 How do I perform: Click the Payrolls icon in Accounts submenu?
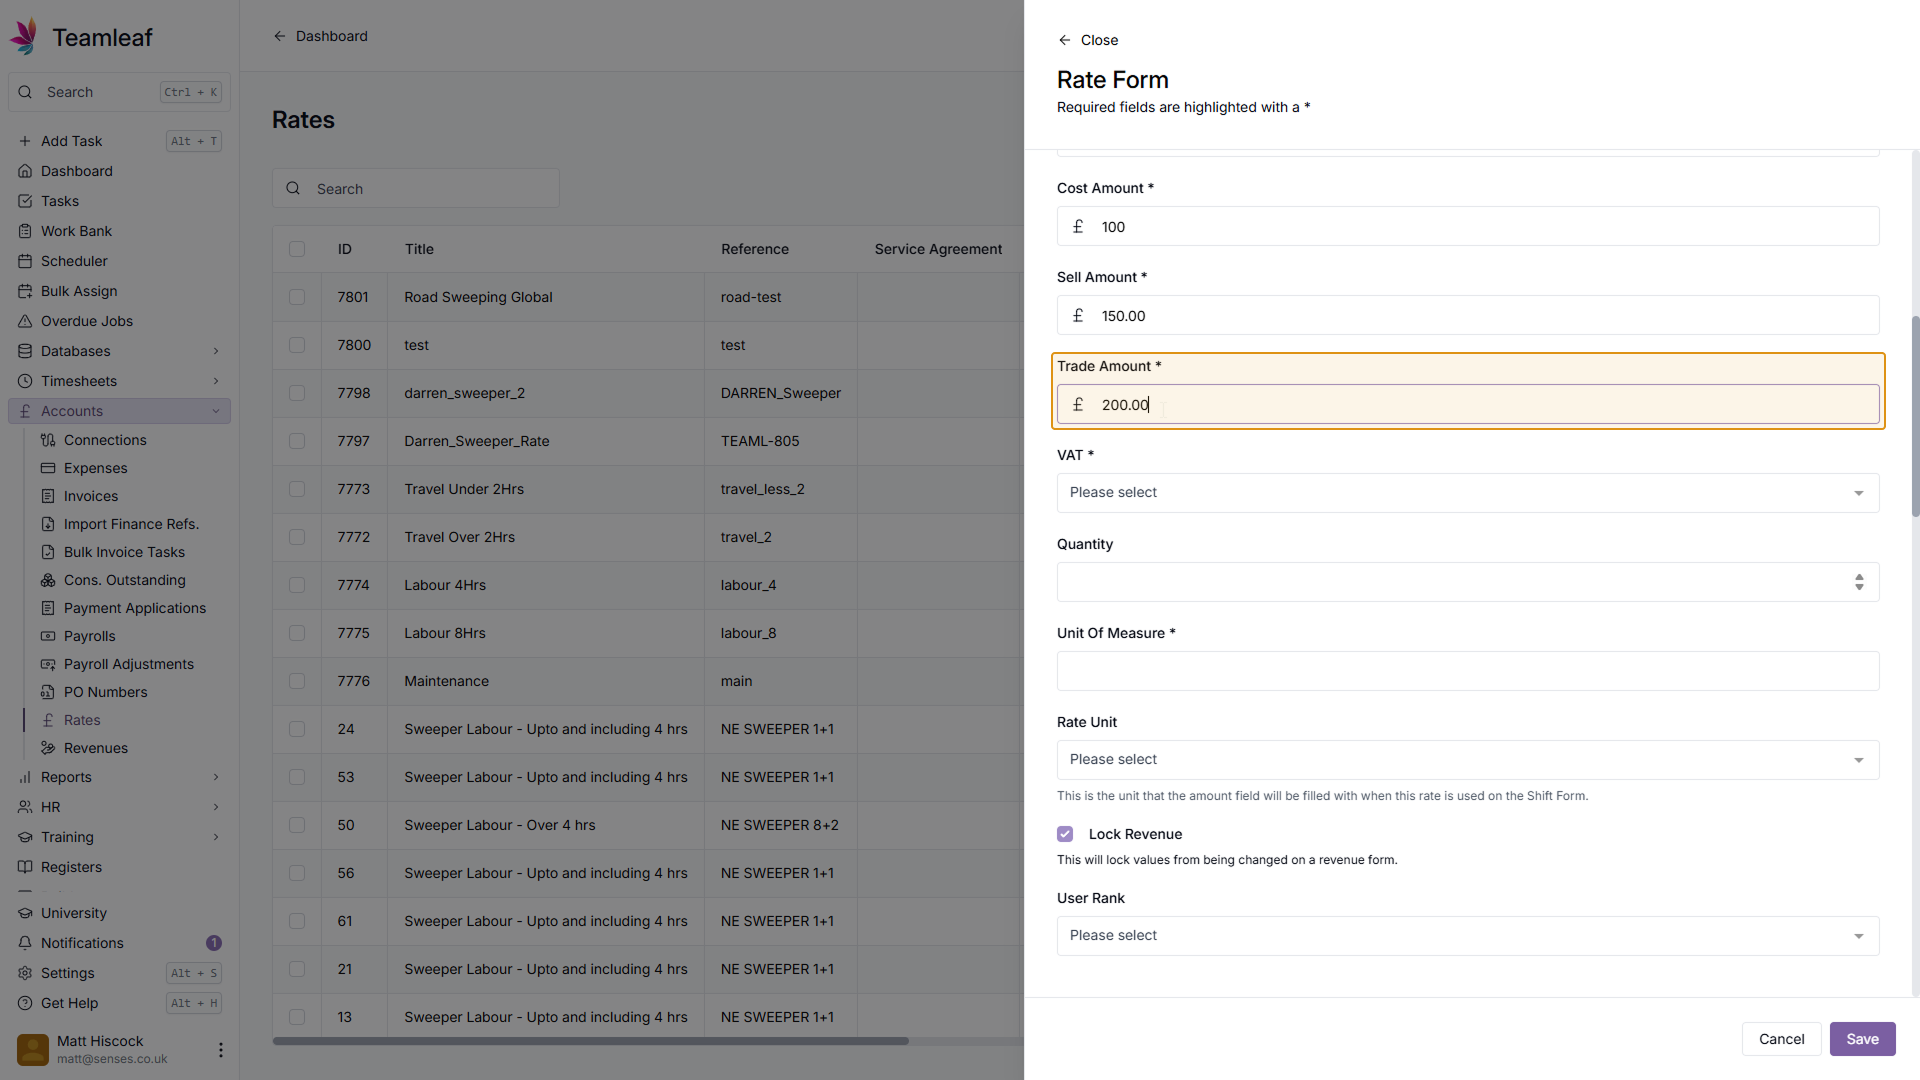pyautogui.click(x=48, y=636)
